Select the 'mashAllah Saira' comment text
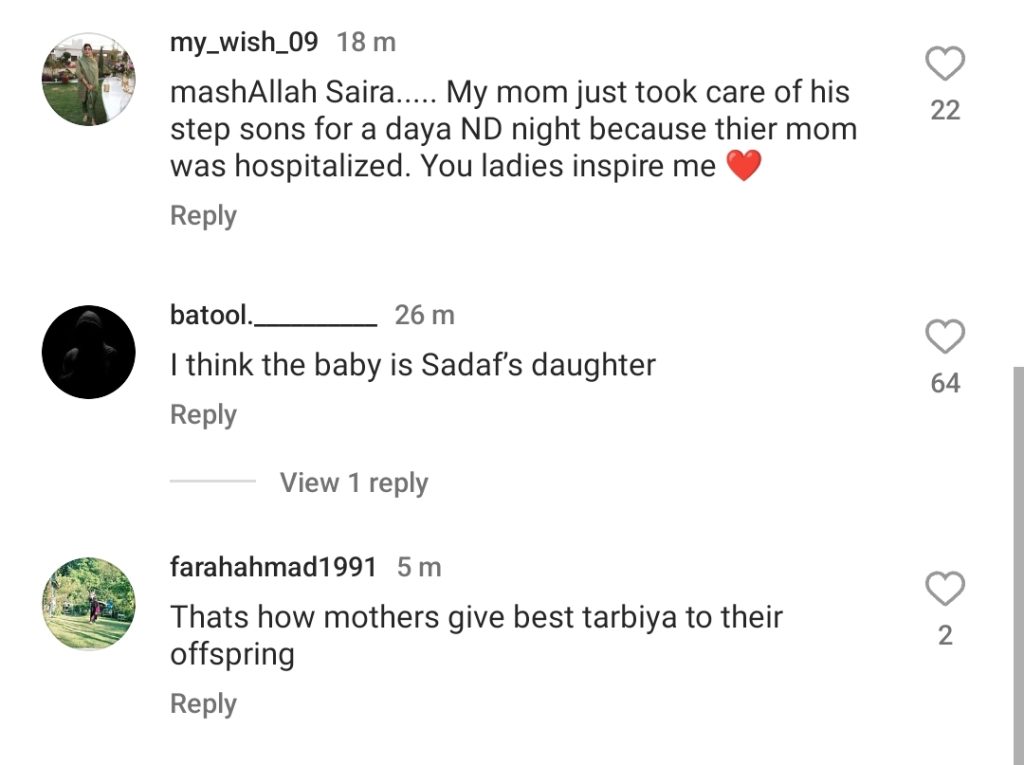Image resolution: width=1024 pixels, height=765 pixels. (512, 129)
